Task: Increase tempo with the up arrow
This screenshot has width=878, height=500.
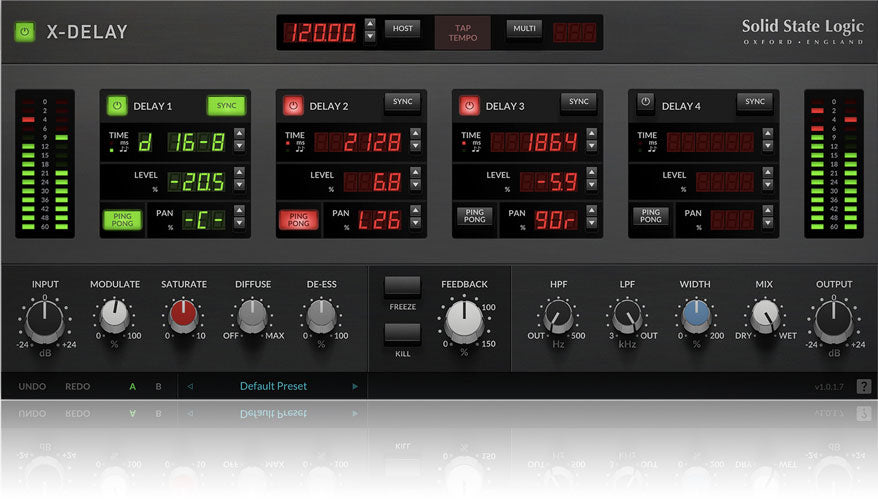Action: [370, 24]
